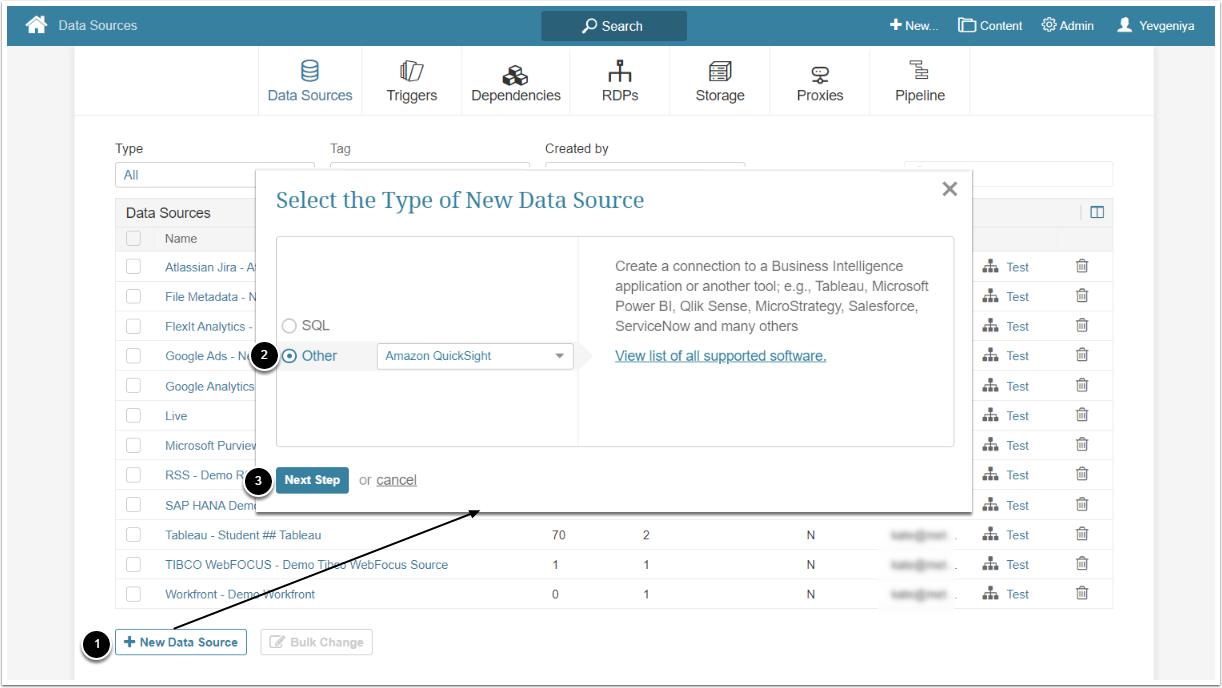This screenshot has width=1222, height=688.
Task: Go to the home page icon
Action: (36, 25)
